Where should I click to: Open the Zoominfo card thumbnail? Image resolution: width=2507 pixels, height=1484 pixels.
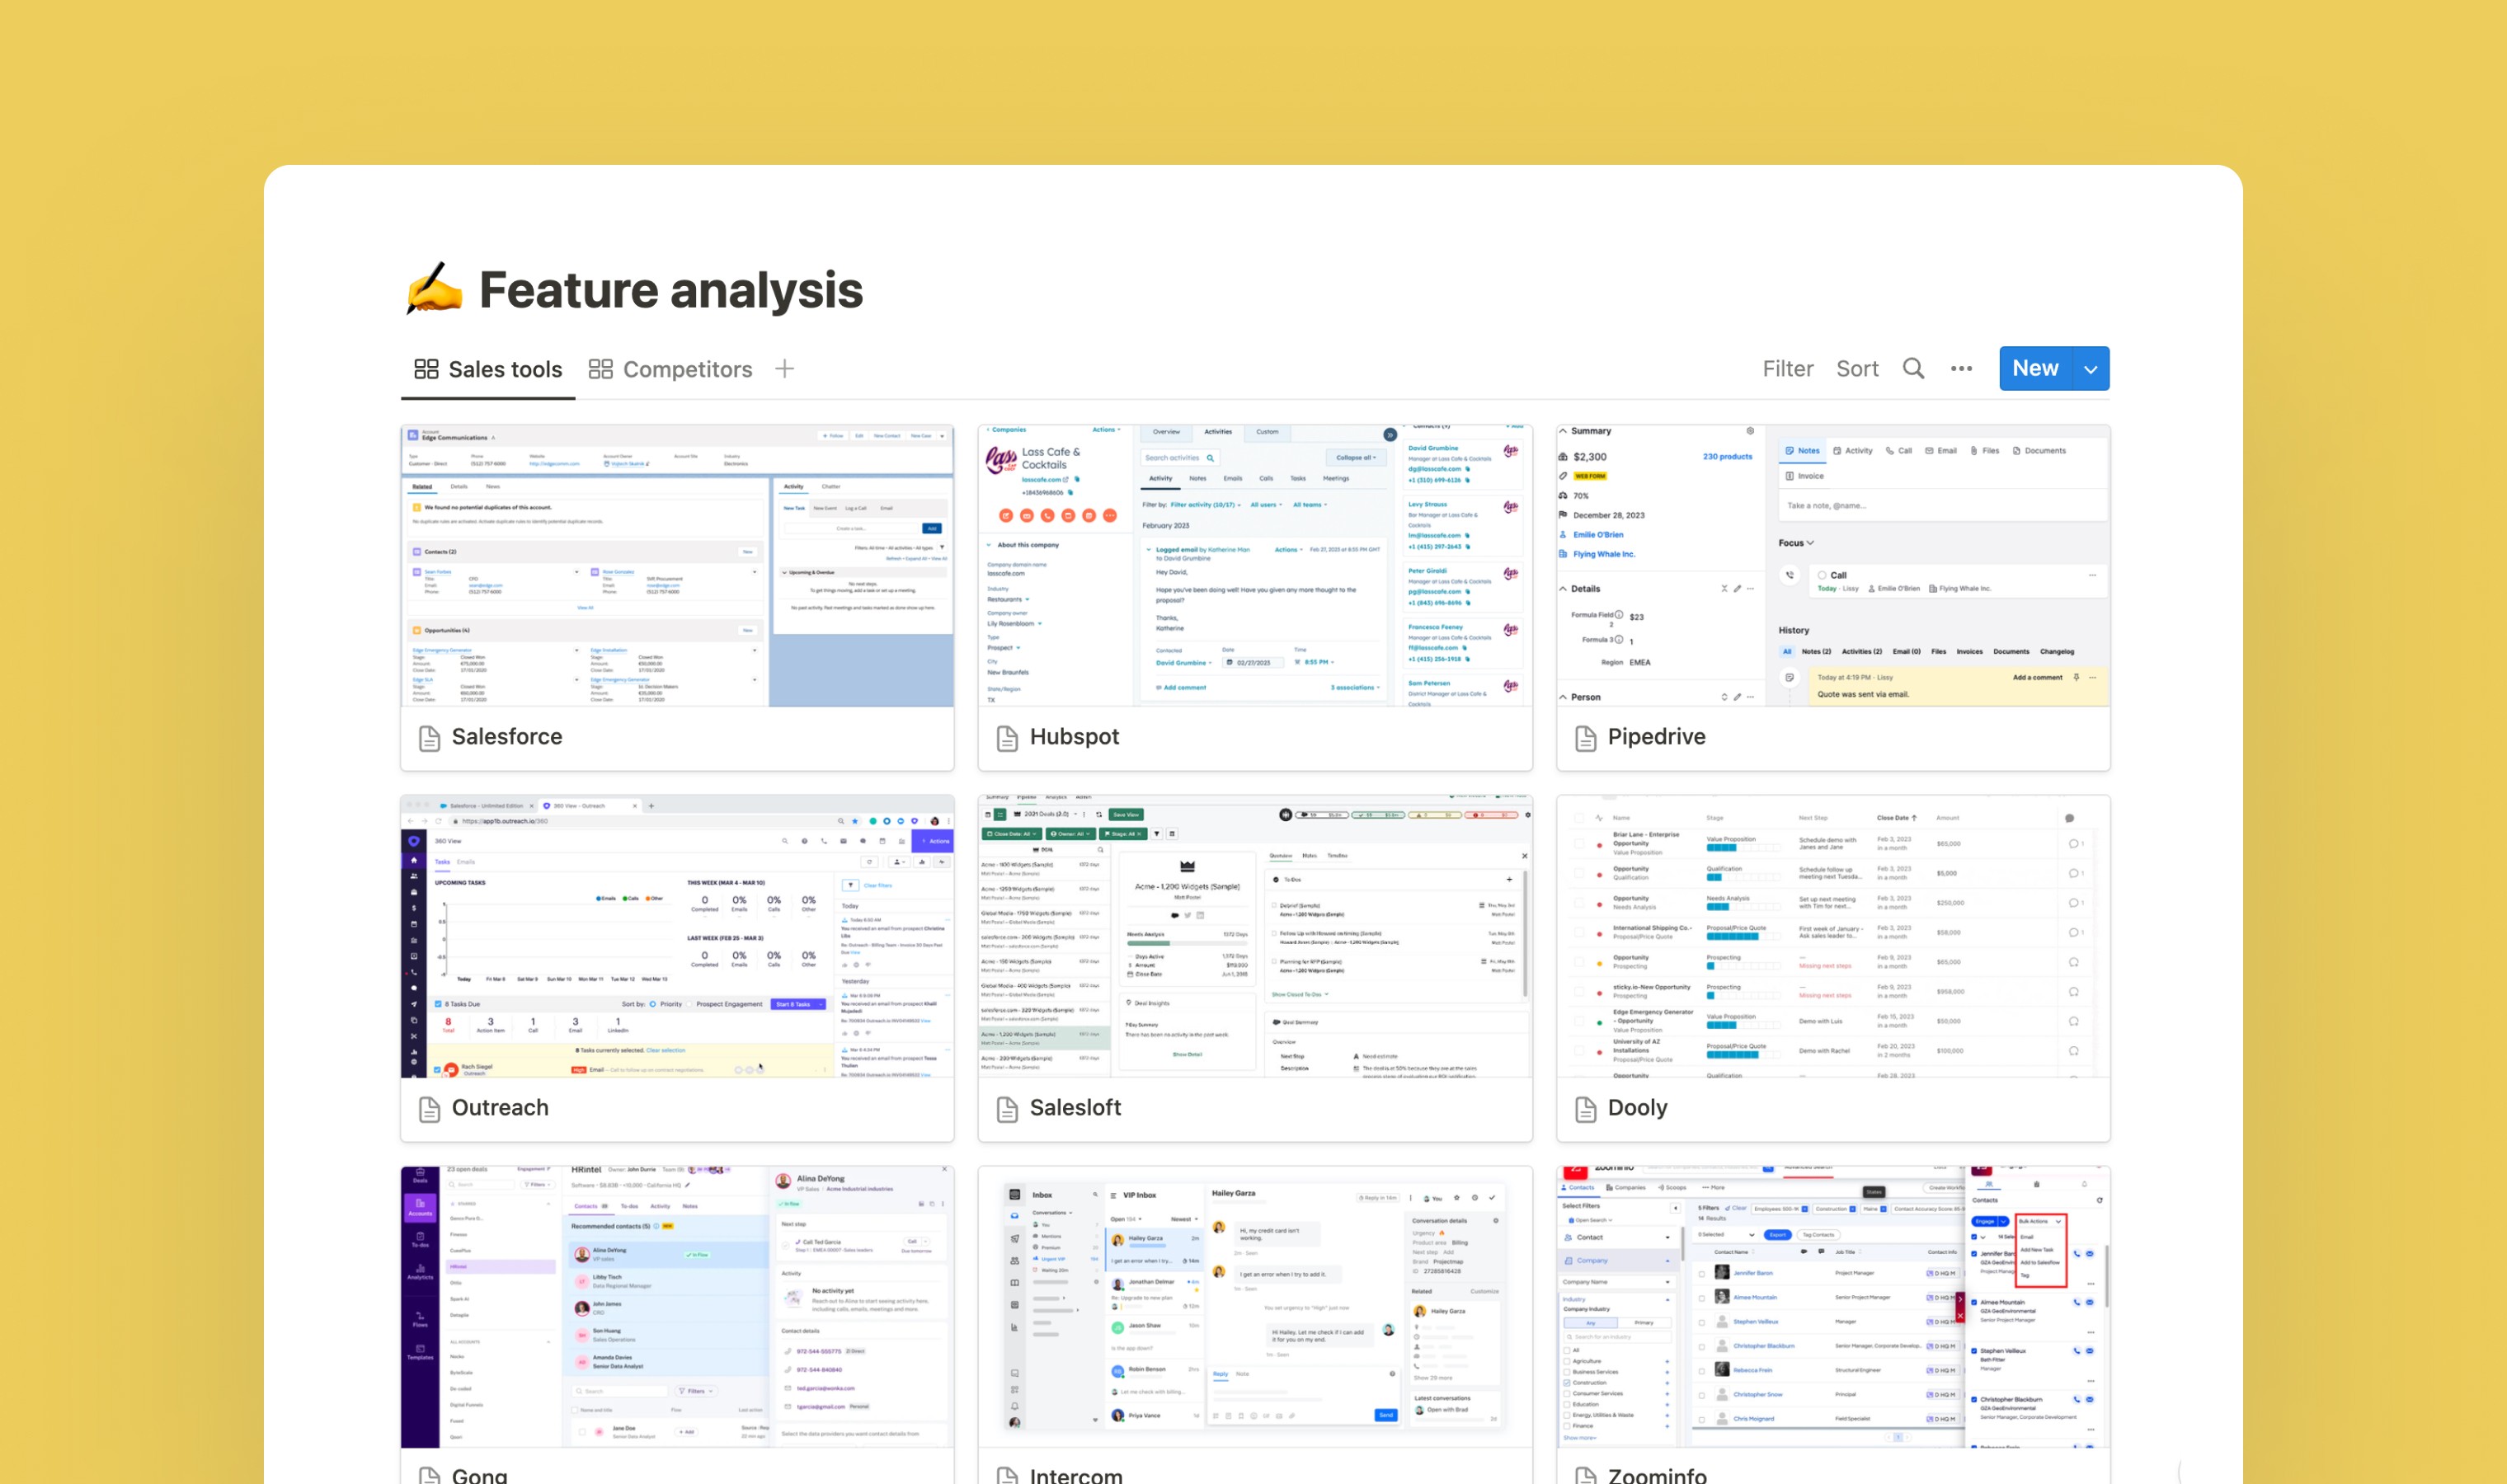point(1833,1306)
